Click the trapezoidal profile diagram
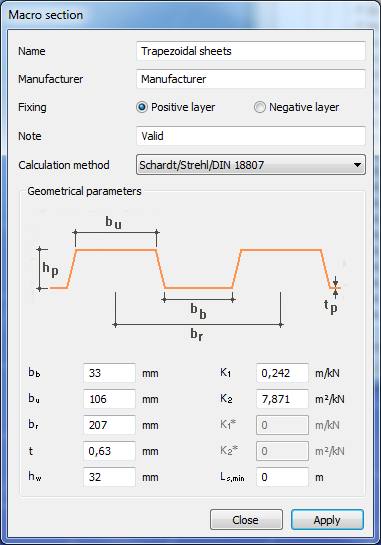Viewport: 381px width, 545px height. click(189, 276)
